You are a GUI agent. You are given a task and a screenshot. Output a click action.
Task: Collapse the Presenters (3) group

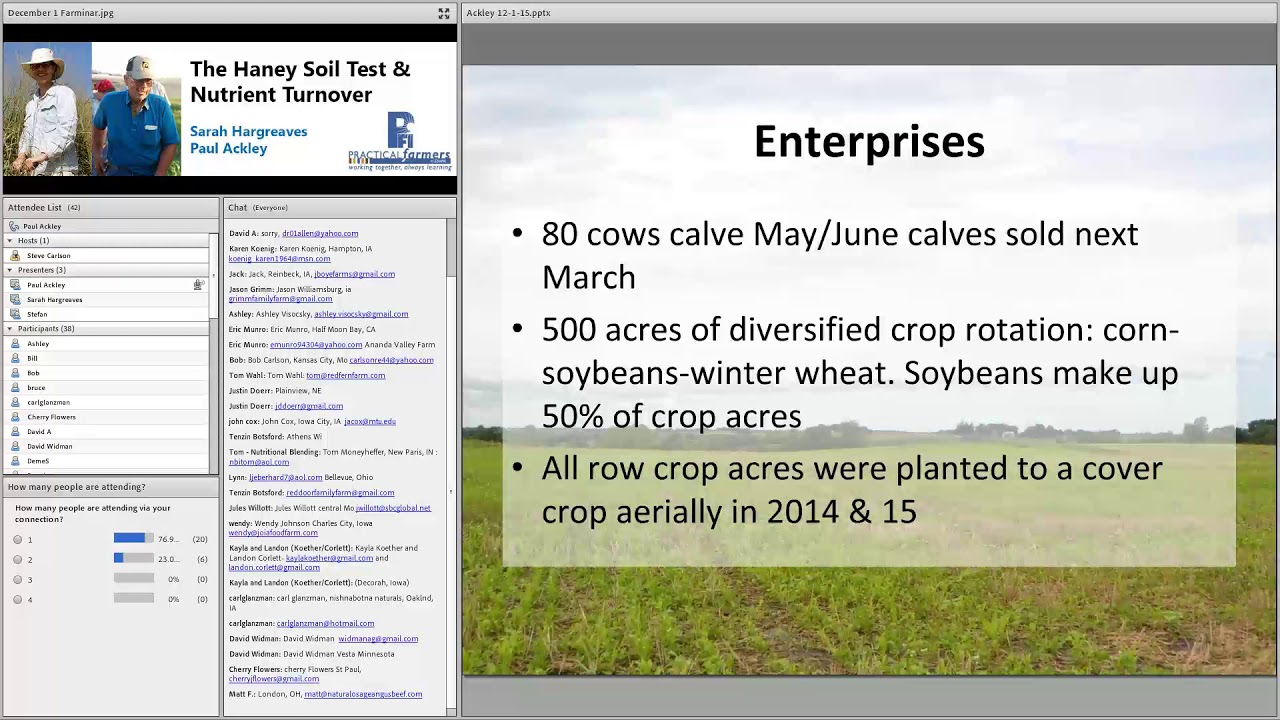pos(10,270)
